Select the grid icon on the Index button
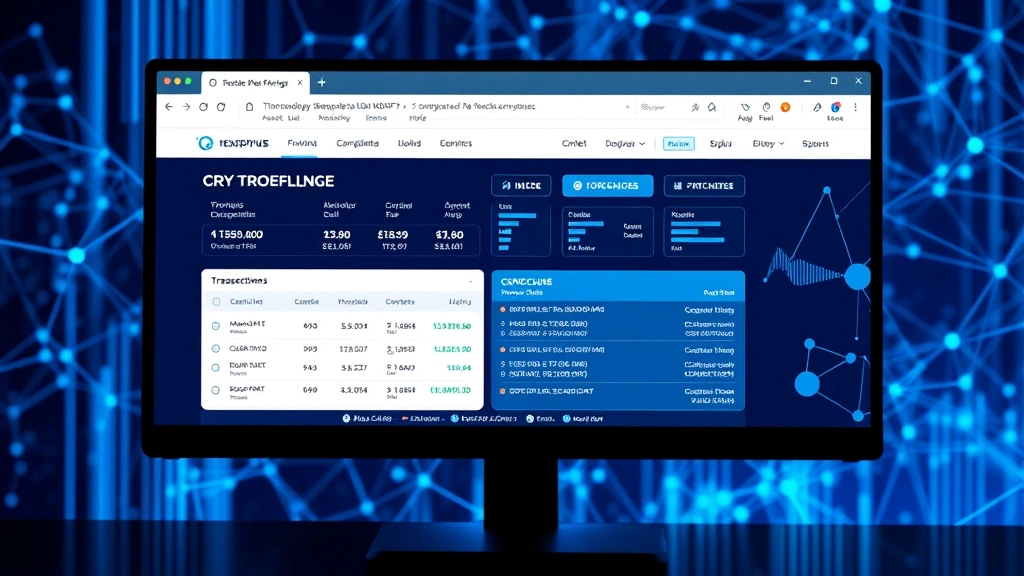 [505, 185]
